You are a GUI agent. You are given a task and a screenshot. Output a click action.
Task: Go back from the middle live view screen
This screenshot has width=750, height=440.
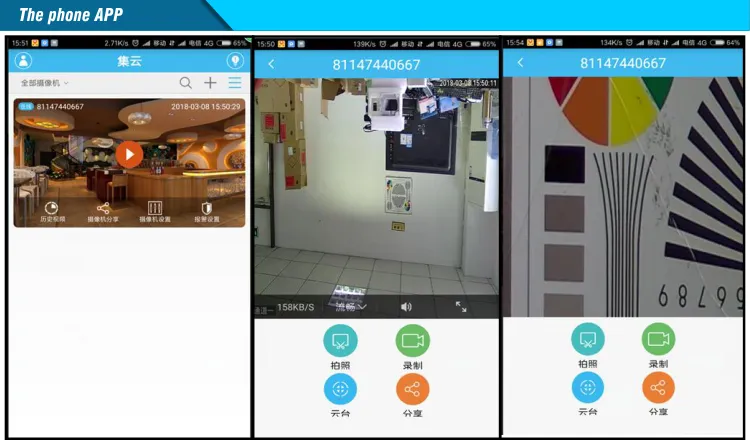(271, 64)
